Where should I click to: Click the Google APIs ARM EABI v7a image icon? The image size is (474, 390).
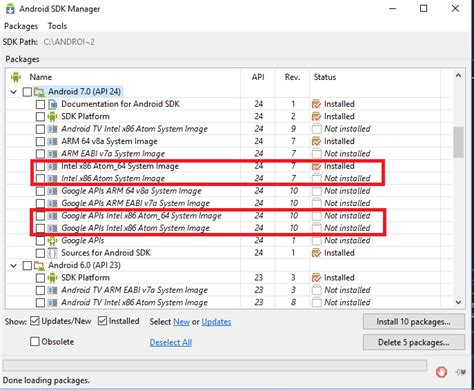(x=53, y=203)
